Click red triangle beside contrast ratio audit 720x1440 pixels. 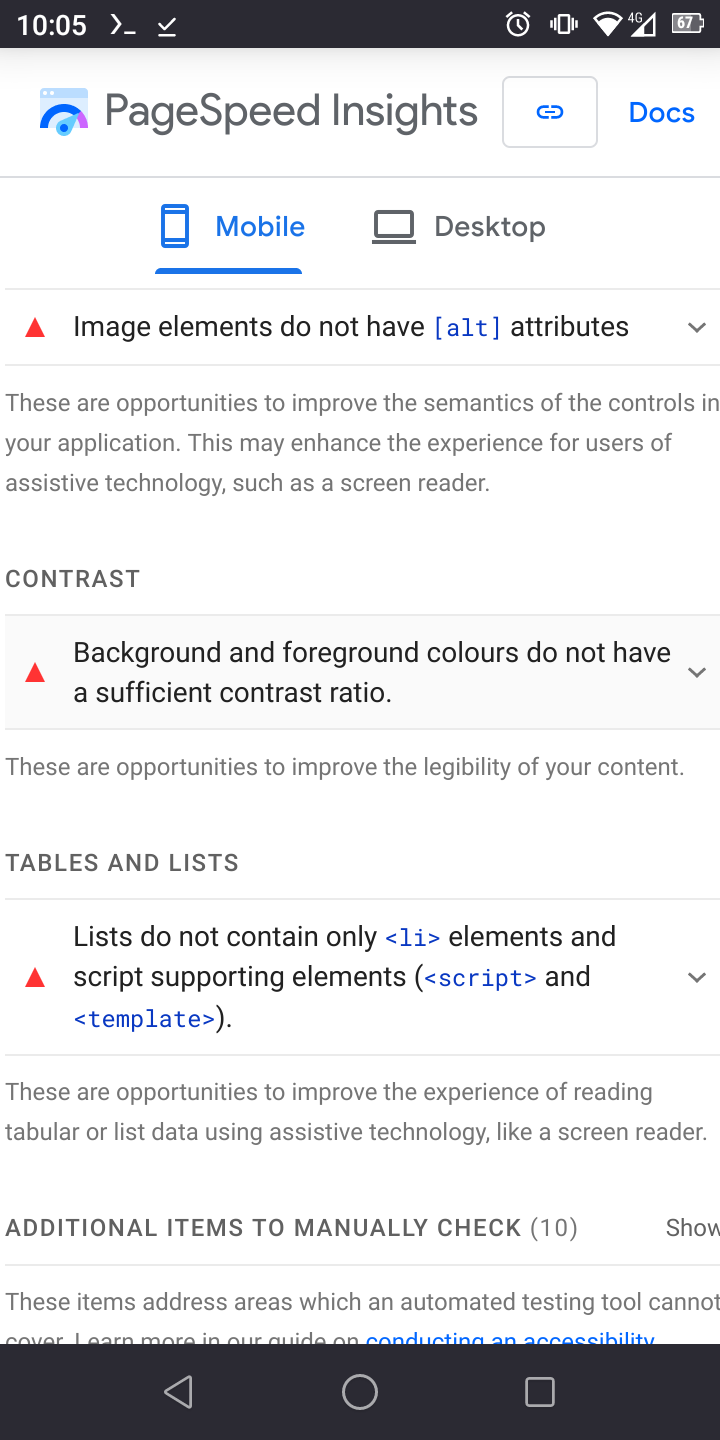click(x=35, y=672)
